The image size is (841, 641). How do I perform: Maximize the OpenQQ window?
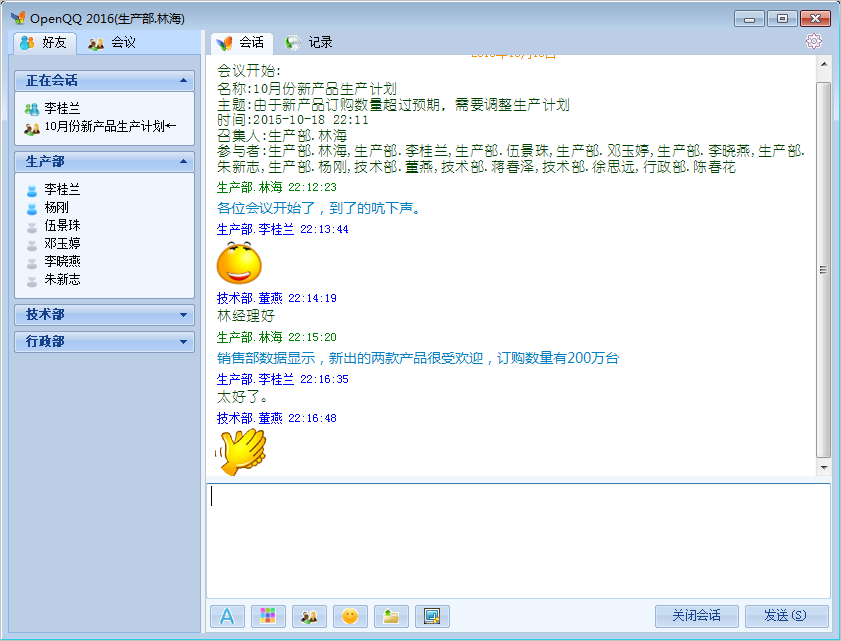click(782, 19)
